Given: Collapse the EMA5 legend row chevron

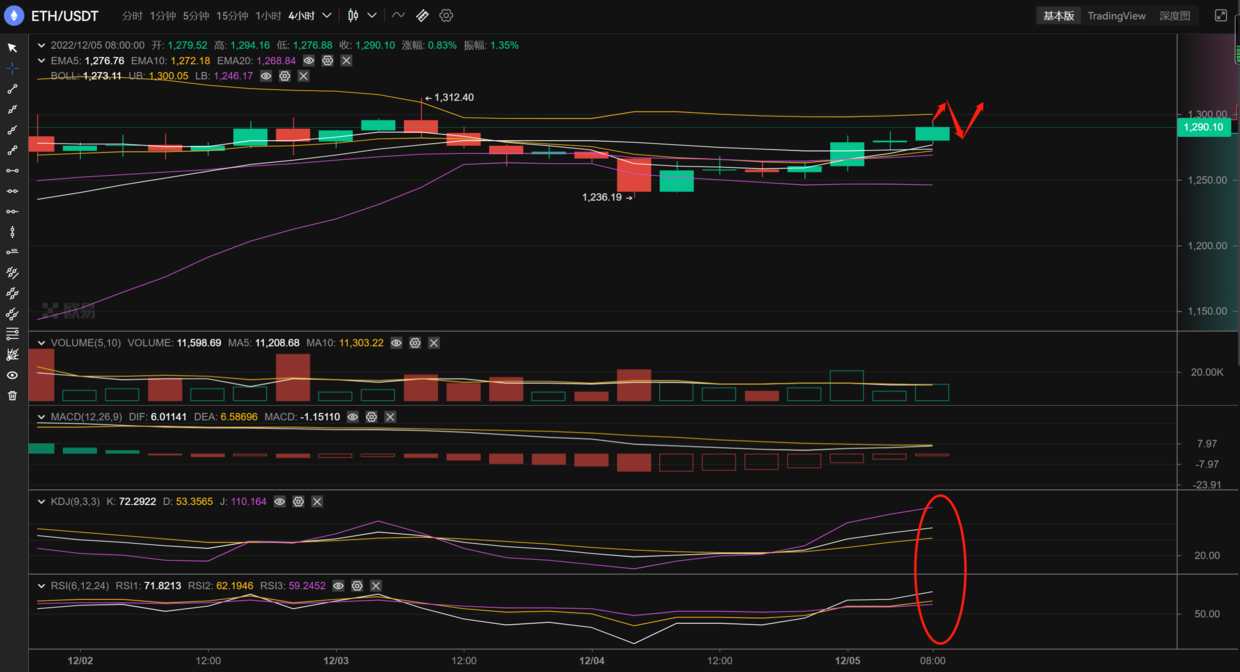Looking at the screenshot, I should click(41, 61).
